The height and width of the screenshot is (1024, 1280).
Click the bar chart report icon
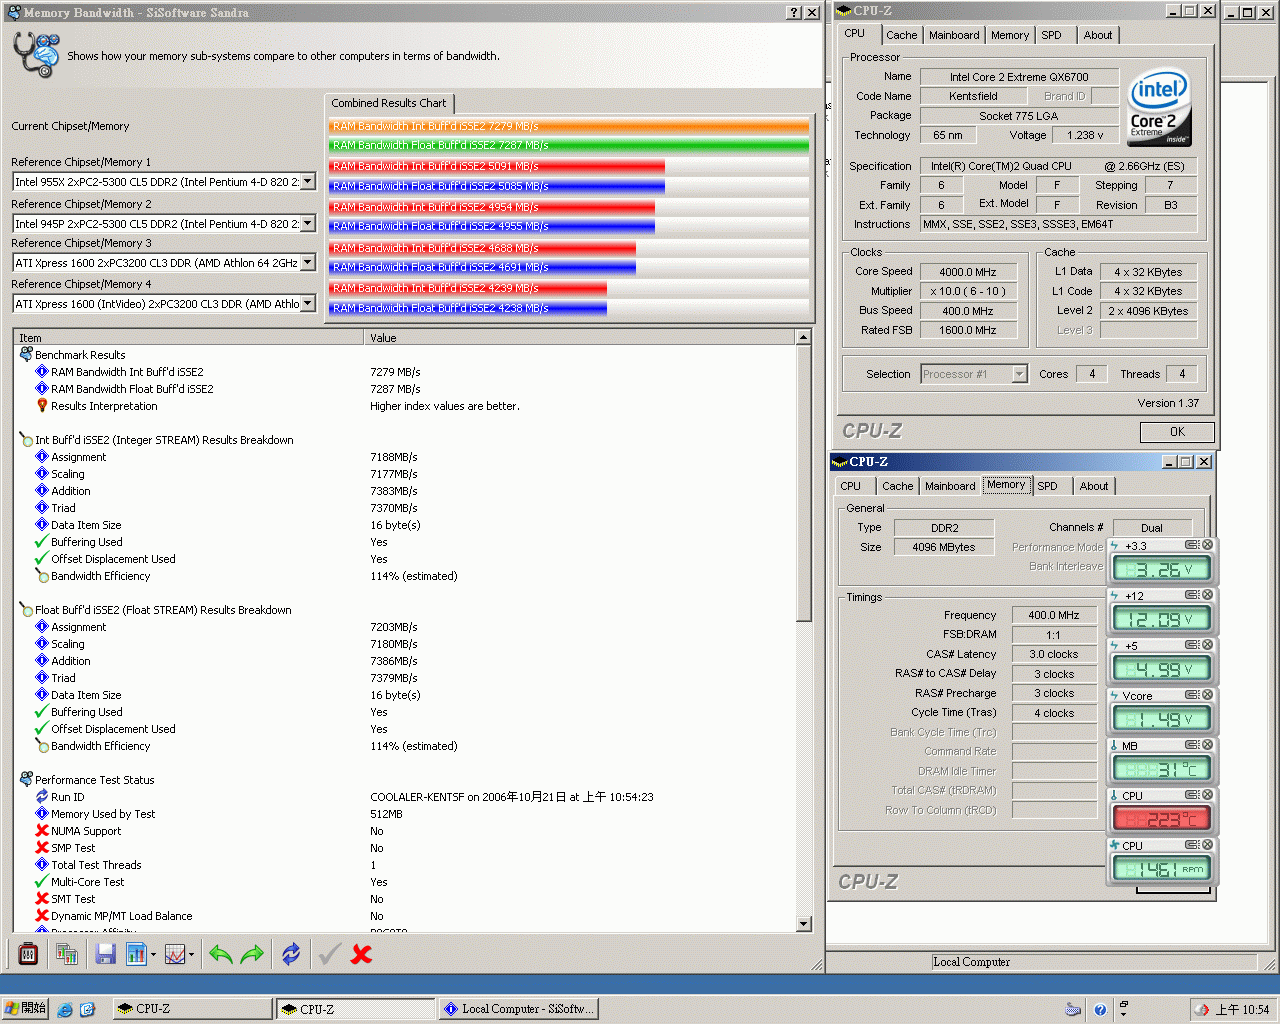137,954
